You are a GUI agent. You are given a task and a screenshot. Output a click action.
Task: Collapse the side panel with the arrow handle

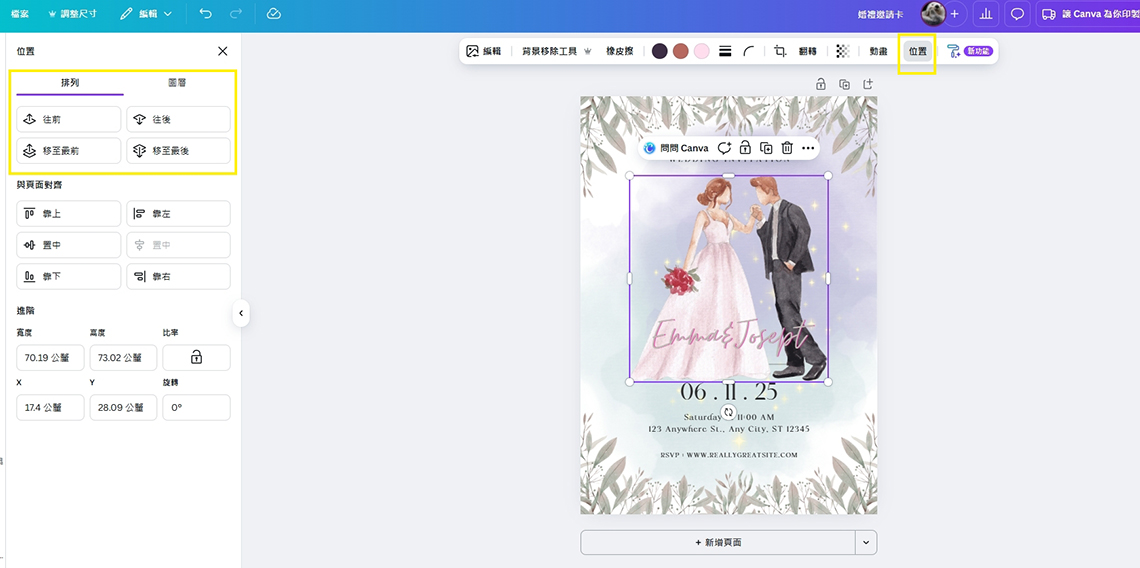coord(241,313)
